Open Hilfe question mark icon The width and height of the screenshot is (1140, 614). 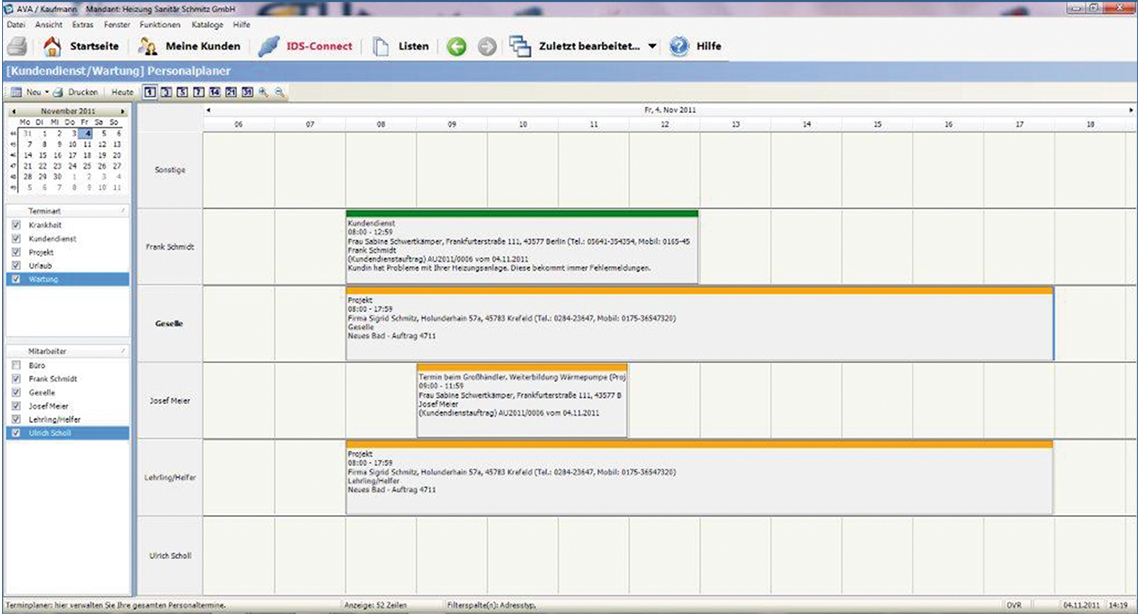coord(680,46)
